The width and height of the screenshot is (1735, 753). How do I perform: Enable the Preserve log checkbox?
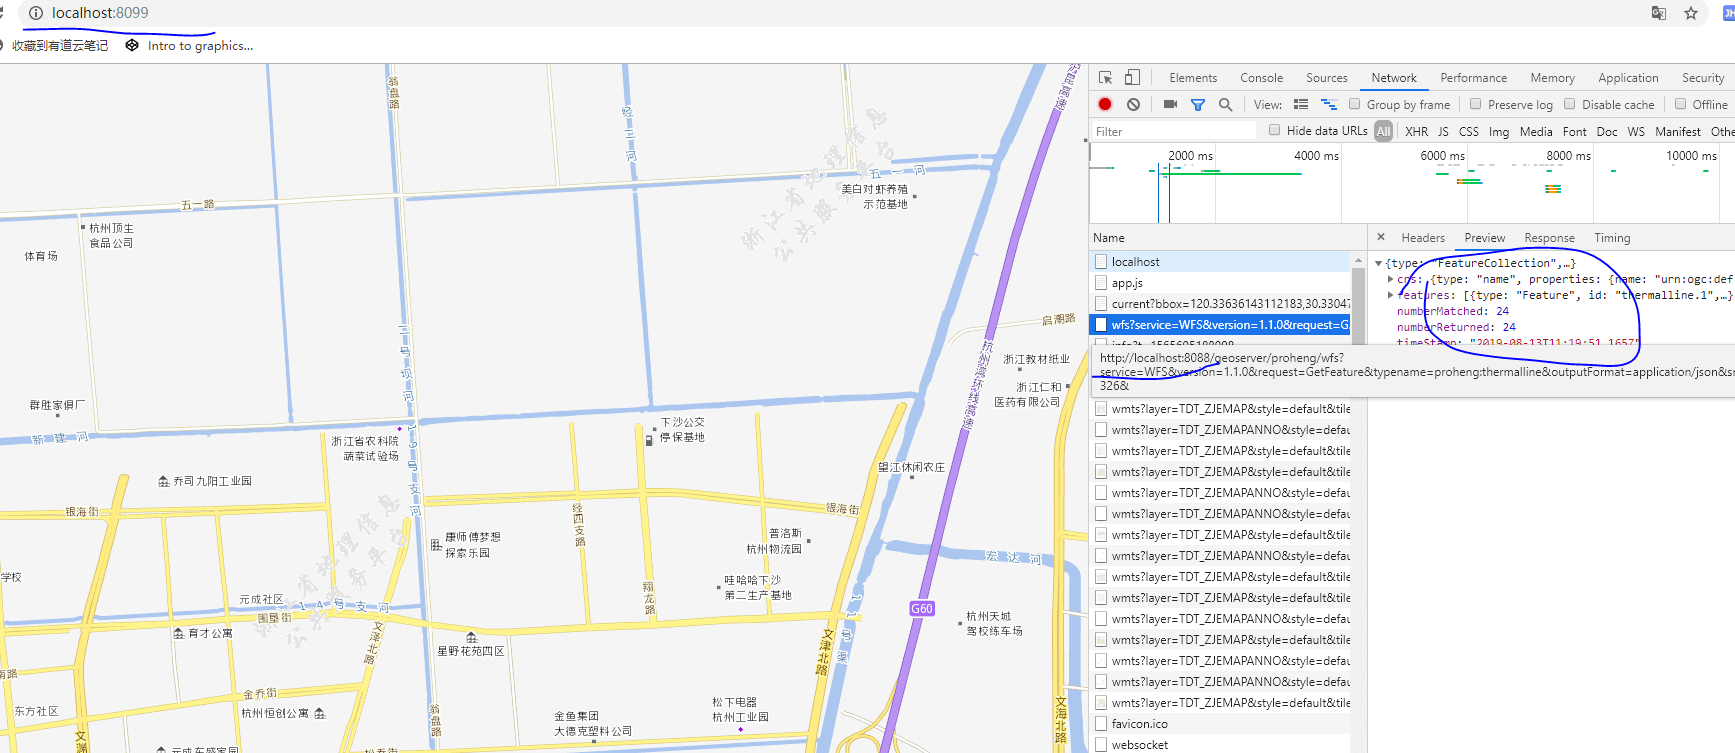tap(1475, 104)
